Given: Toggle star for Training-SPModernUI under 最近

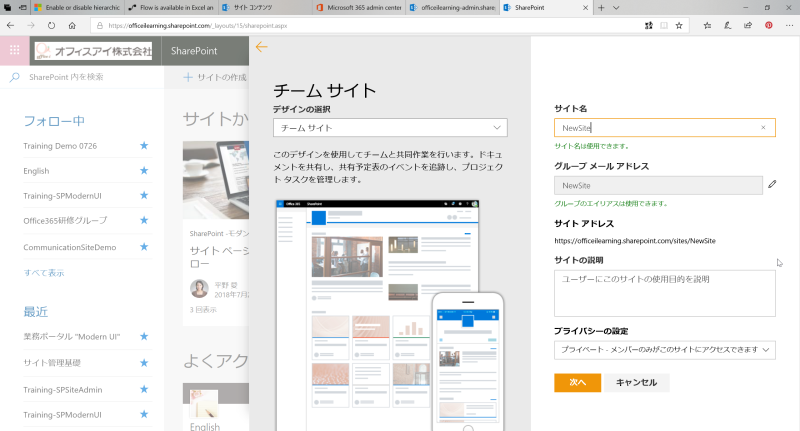Looking at the screenshot, I should [x=144, y=414].
